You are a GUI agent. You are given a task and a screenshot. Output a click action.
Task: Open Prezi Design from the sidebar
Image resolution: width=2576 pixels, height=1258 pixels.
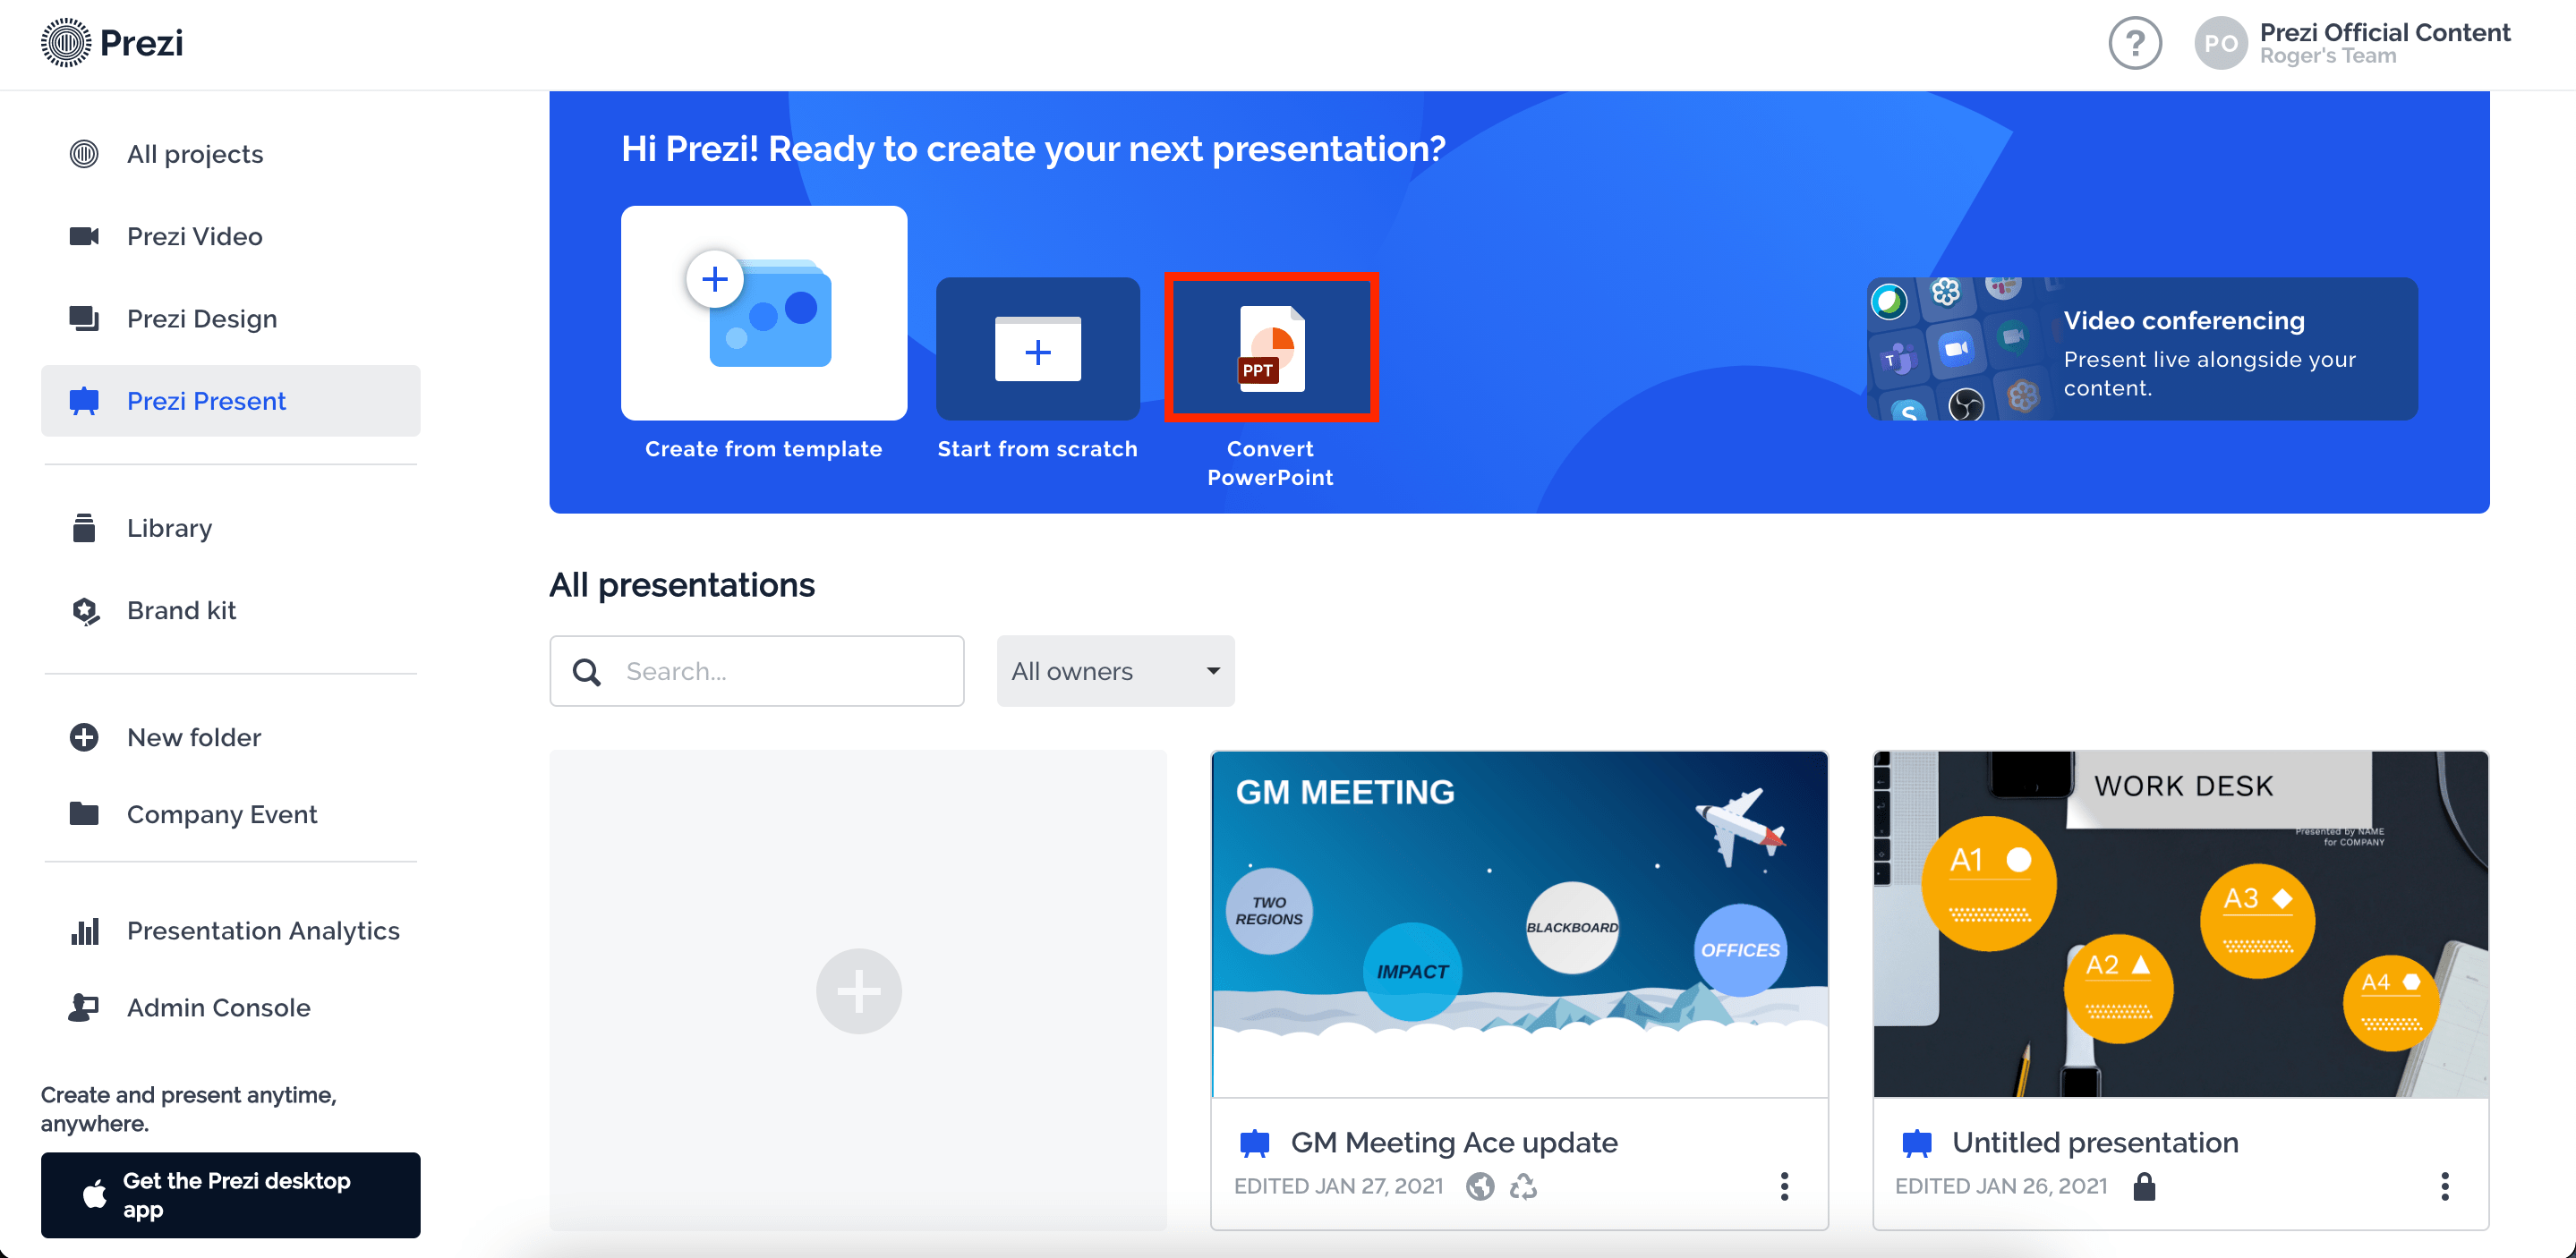(201, 318)
